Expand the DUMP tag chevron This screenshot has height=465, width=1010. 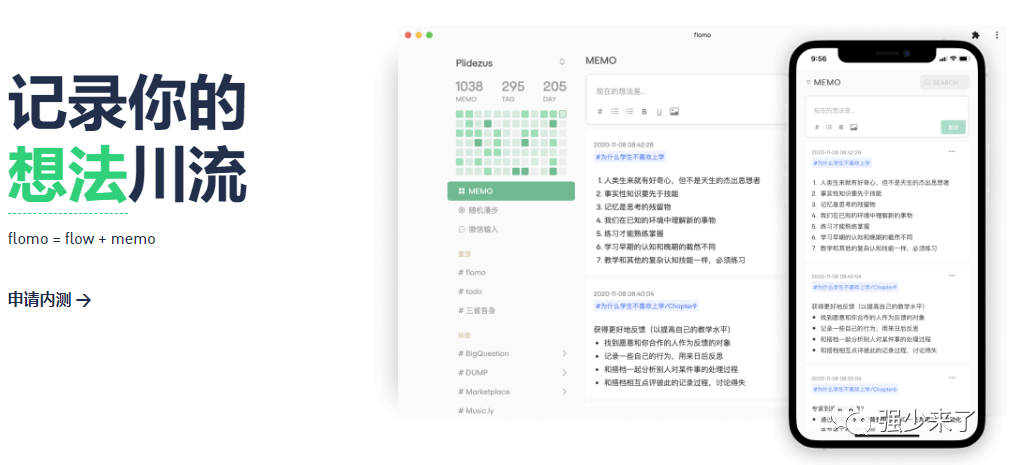point(564,372)
